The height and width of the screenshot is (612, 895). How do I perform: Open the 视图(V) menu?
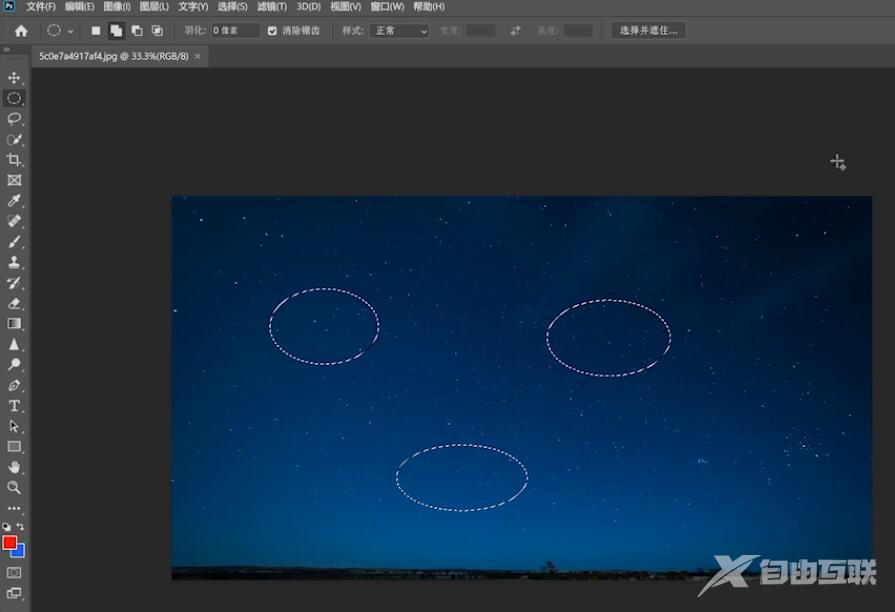coord(346,7)
